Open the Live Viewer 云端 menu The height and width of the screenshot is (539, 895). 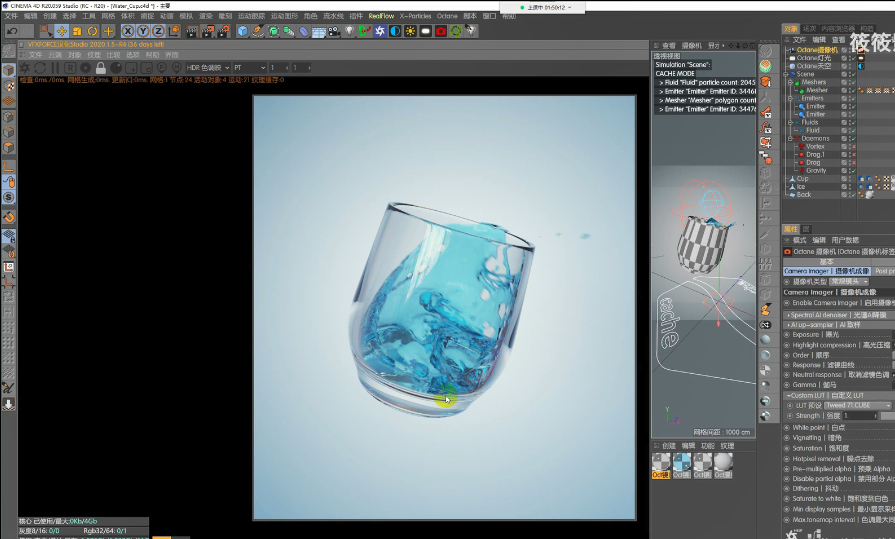pyautogui.click(x=55, y=55)
